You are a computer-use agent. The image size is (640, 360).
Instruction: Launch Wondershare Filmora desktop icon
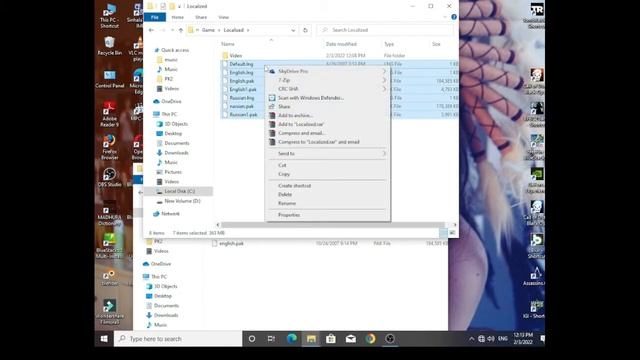point(109,312)
